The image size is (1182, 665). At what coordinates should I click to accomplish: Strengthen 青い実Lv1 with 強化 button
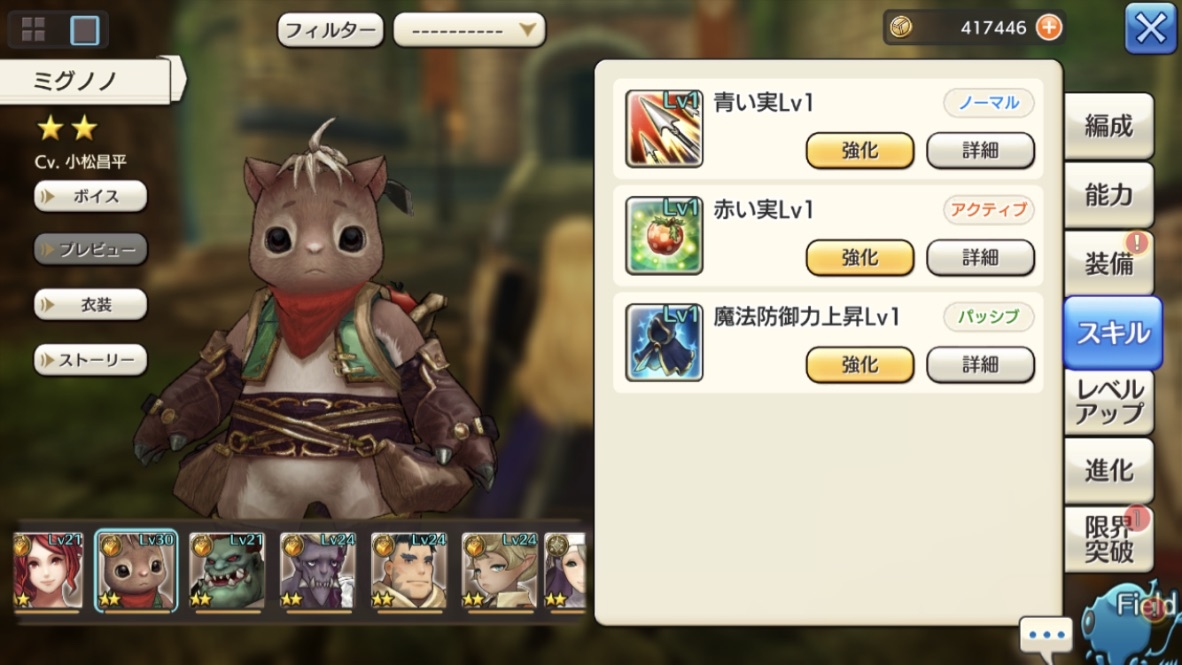[859, 150]
